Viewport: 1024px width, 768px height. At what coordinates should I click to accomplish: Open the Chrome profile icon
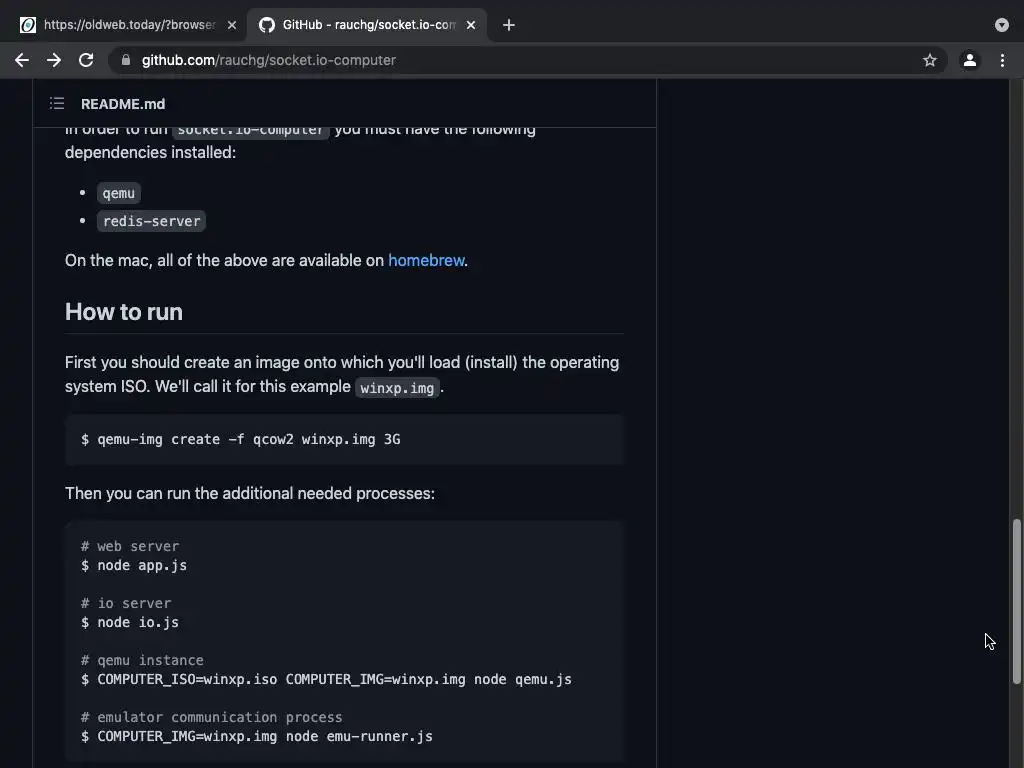(969, 60)
